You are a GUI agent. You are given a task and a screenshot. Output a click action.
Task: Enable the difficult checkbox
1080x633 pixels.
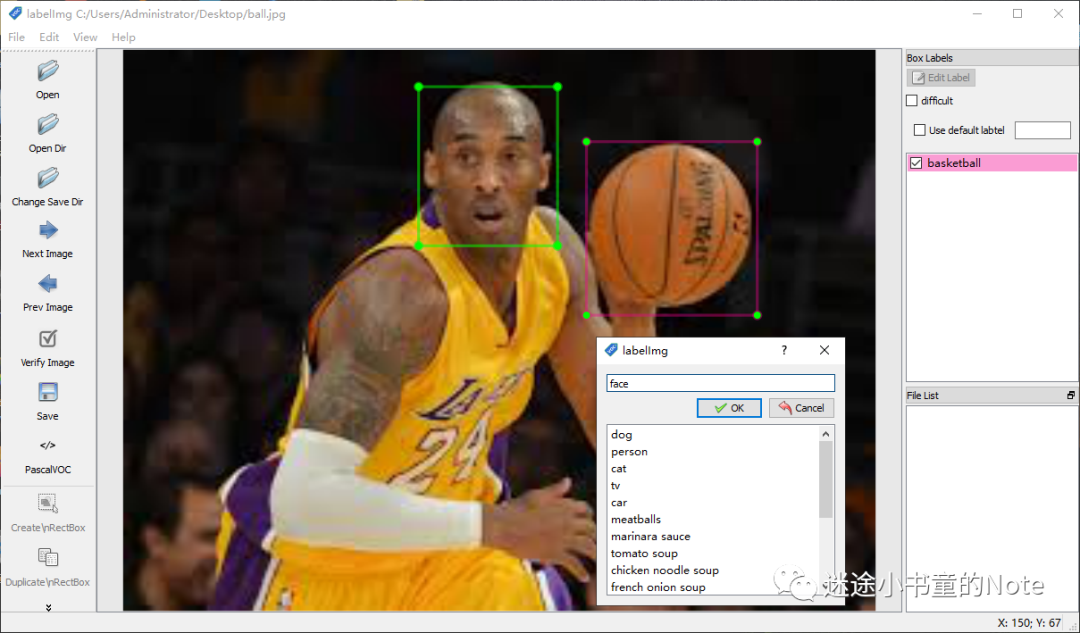(912, 101)
